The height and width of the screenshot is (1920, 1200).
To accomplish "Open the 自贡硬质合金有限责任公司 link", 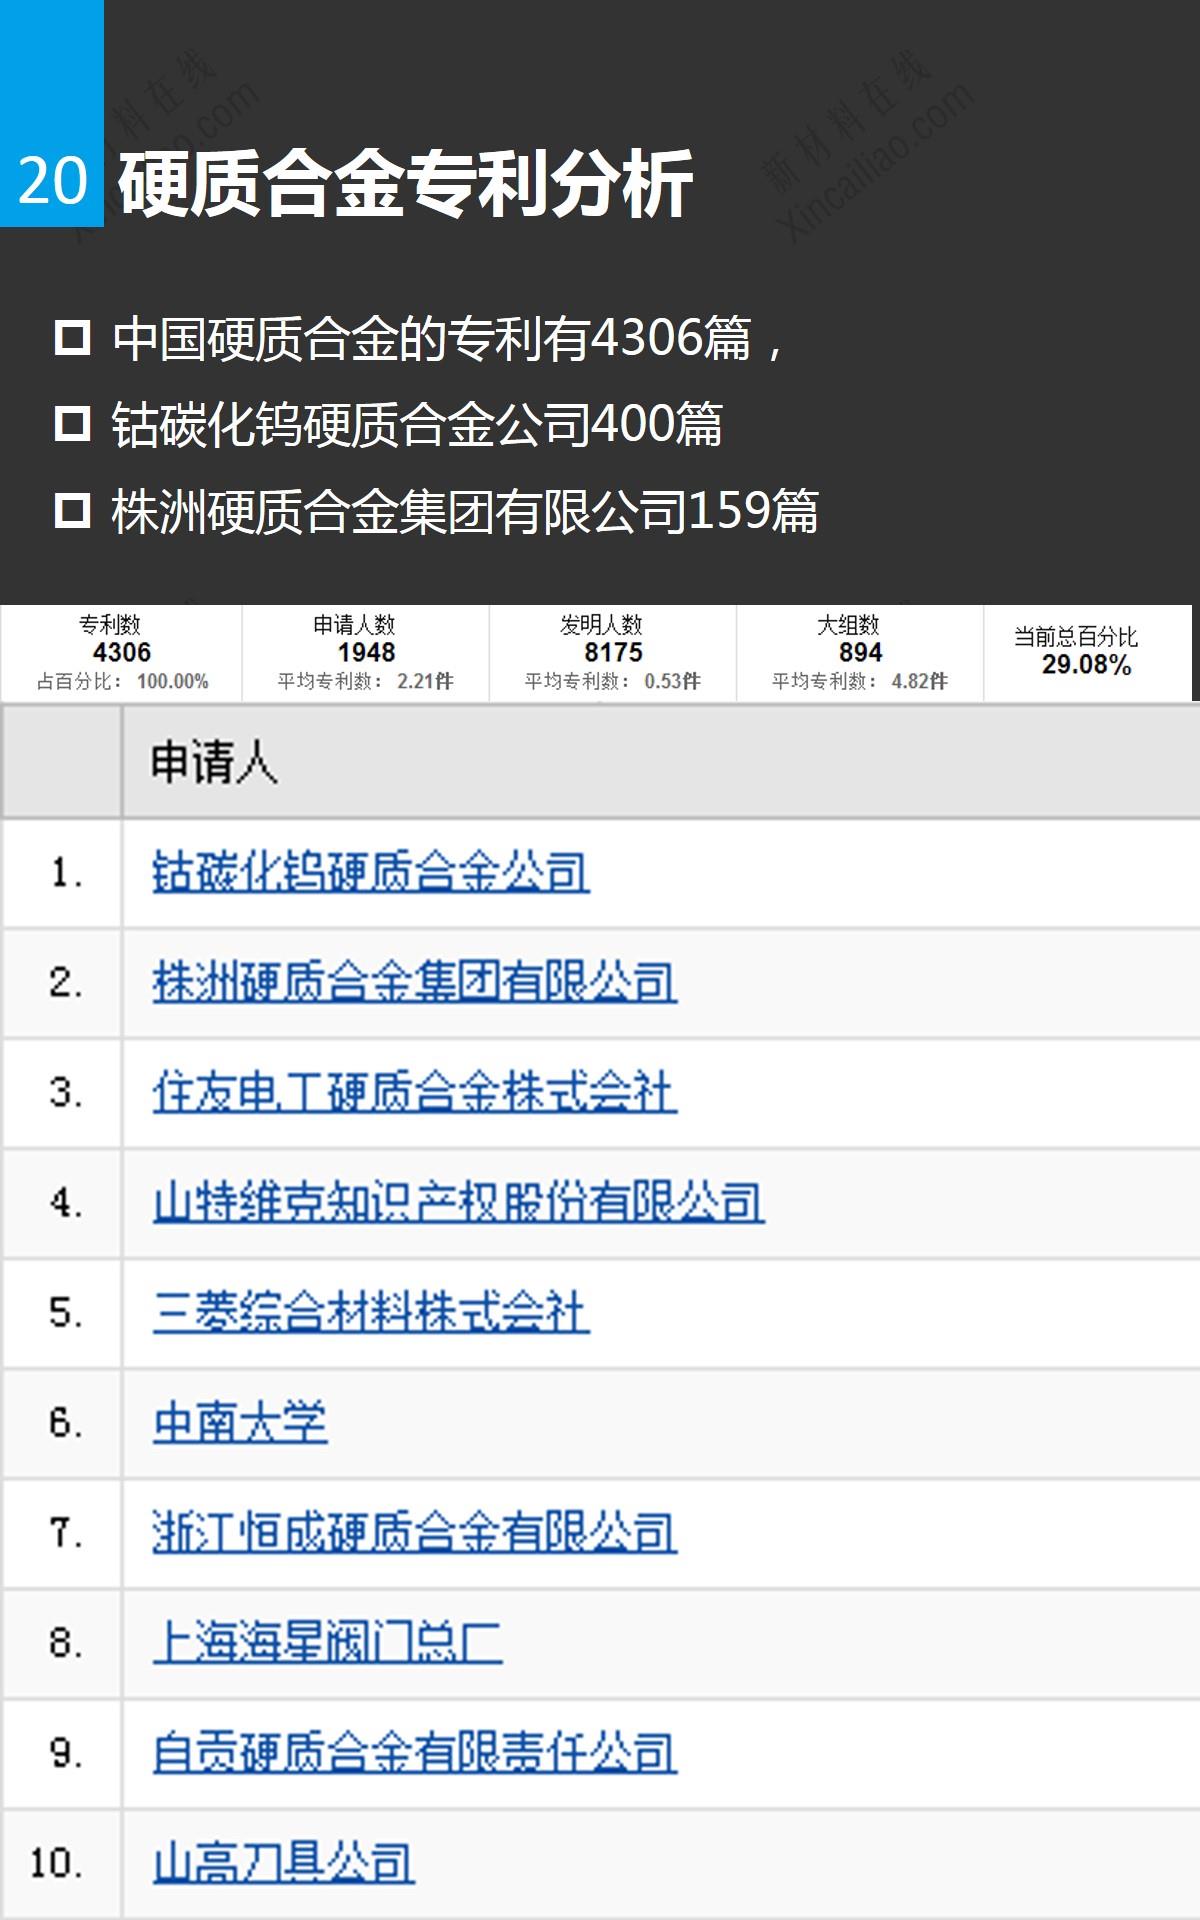I will (x=414, y=1752).
